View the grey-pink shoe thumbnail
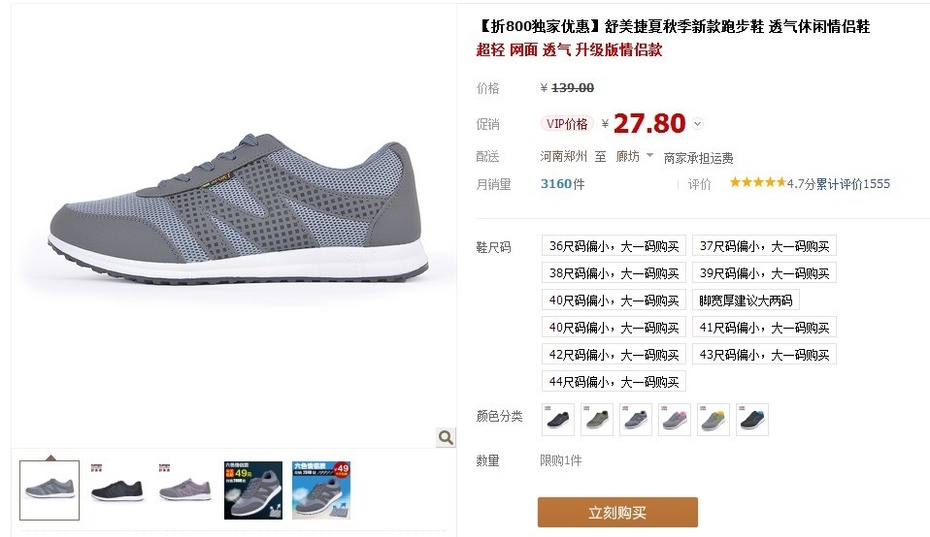The height and width of the screenshot is (537, 930). [x=185, y=490]
